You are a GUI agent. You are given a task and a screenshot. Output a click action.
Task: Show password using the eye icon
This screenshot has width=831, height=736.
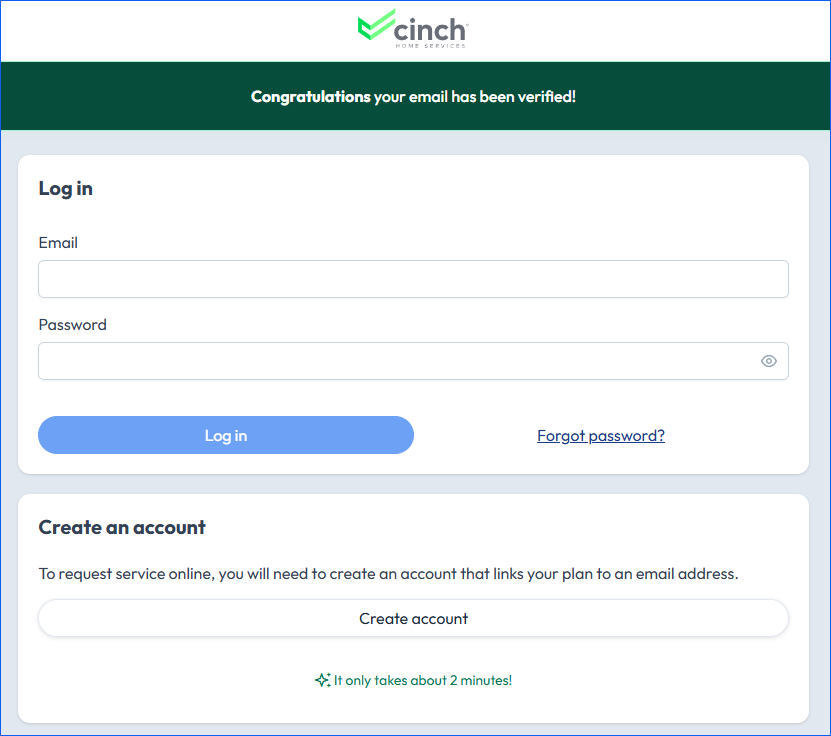(x=768, y=361)
